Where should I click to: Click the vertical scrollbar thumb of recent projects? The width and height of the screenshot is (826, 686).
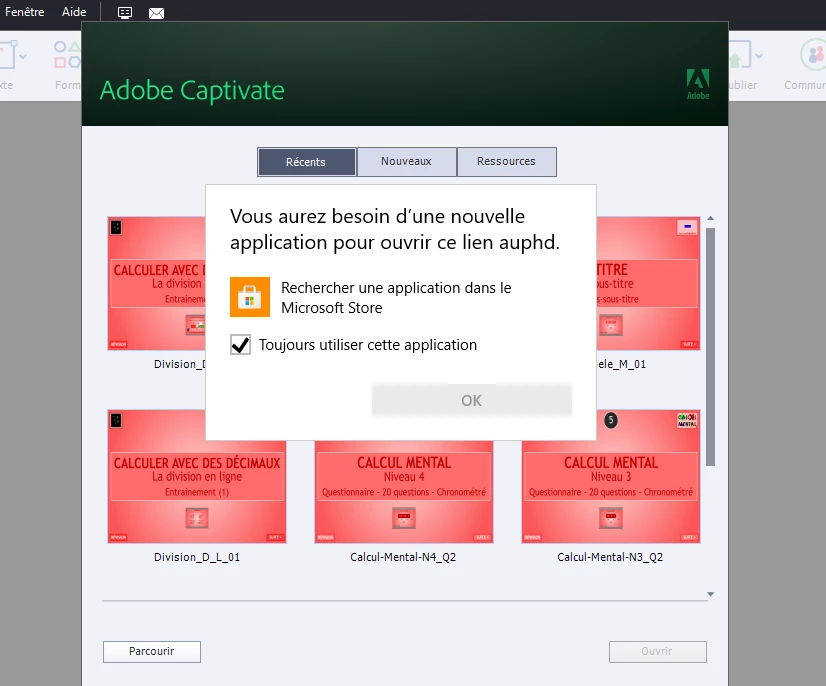point(711,347)
